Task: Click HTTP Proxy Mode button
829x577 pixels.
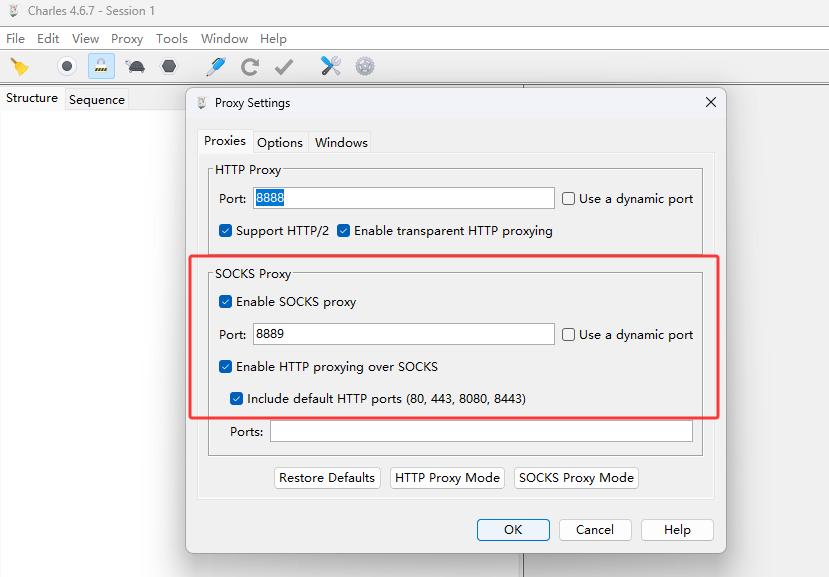Action: pos(447,478)
